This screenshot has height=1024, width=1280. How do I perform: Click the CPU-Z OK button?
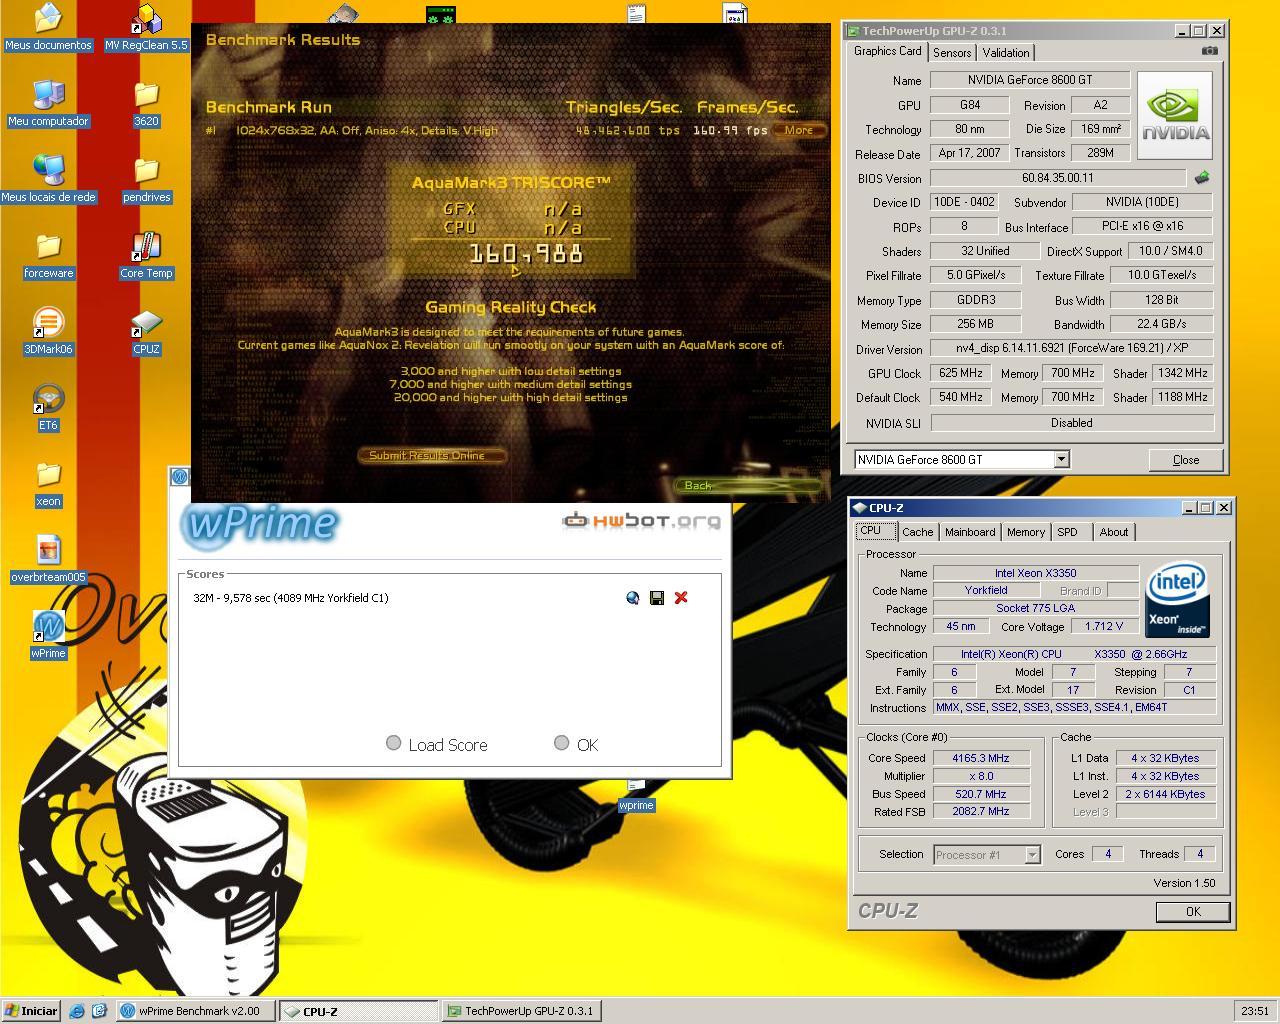pos(1193,911)
